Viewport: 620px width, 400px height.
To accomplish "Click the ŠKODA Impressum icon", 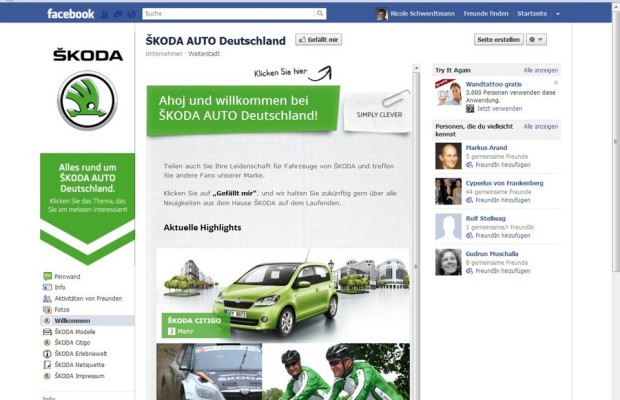I will click(47, 375).
